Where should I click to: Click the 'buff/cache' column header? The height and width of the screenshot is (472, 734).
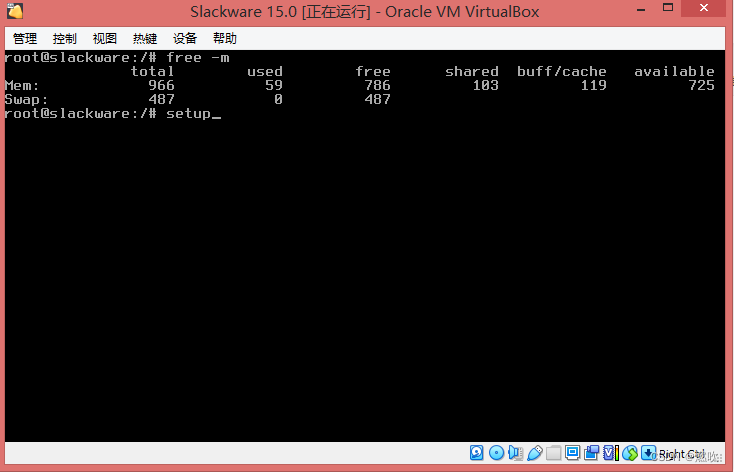(562, 71)
